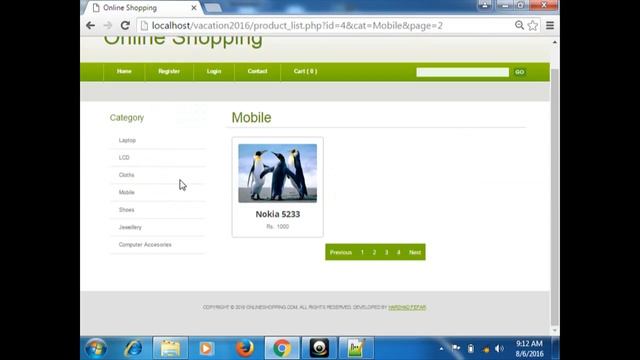Go to page 1 in pagination

[362, 252]
